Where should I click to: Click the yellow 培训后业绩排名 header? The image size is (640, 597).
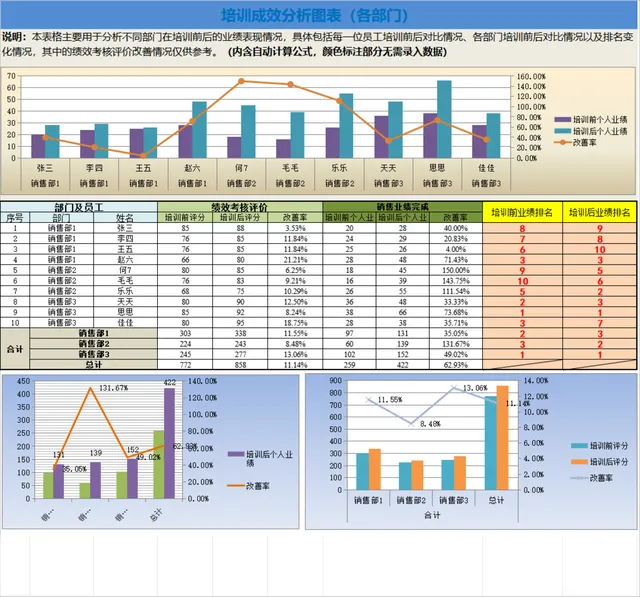tap(600, 212)
